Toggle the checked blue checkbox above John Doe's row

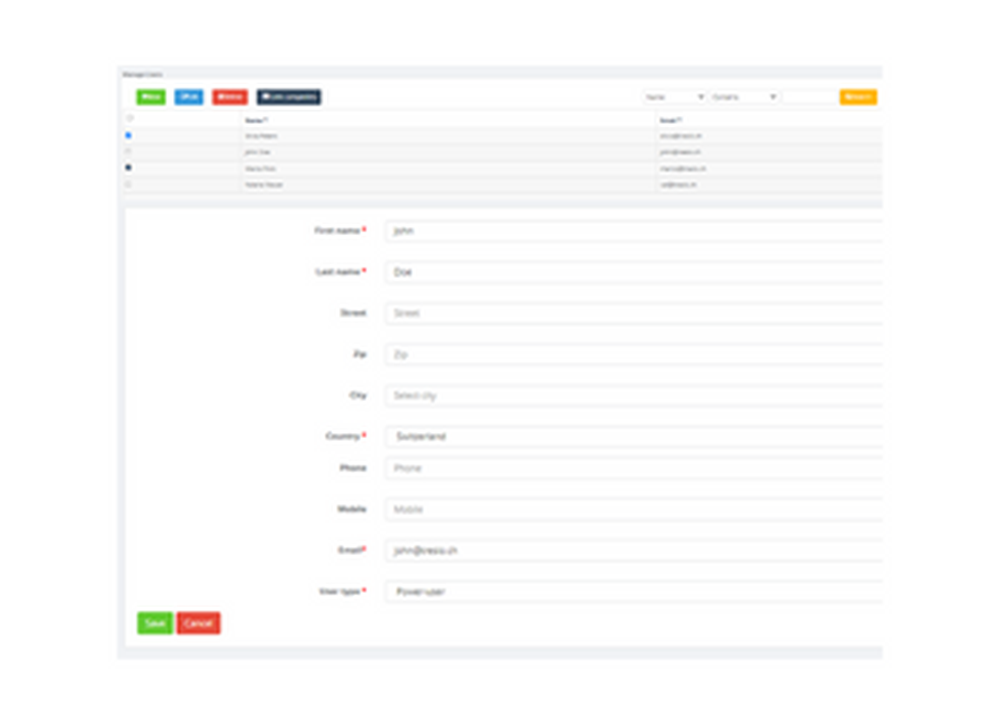(x=128, y=135)
